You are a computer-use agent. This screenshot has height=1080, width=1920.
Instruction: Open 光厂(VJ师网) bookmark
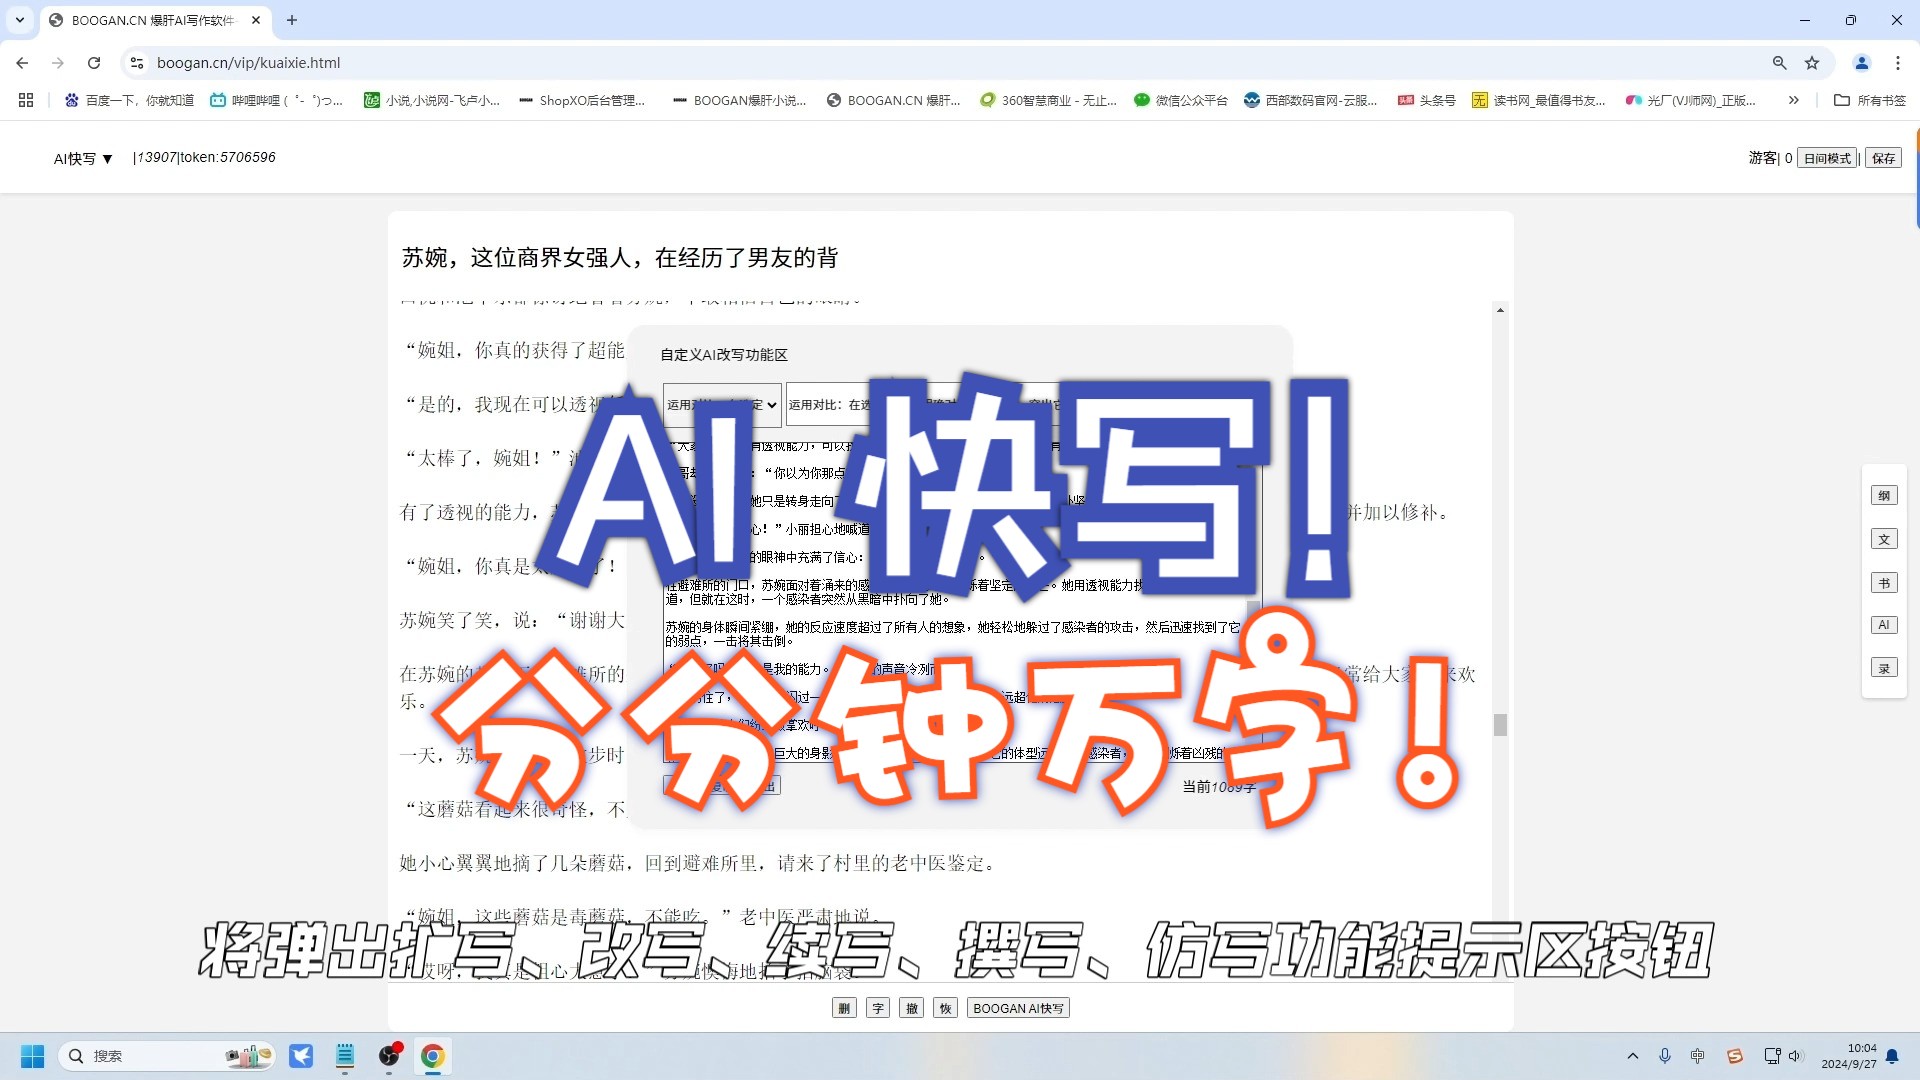click(1691, 100)
